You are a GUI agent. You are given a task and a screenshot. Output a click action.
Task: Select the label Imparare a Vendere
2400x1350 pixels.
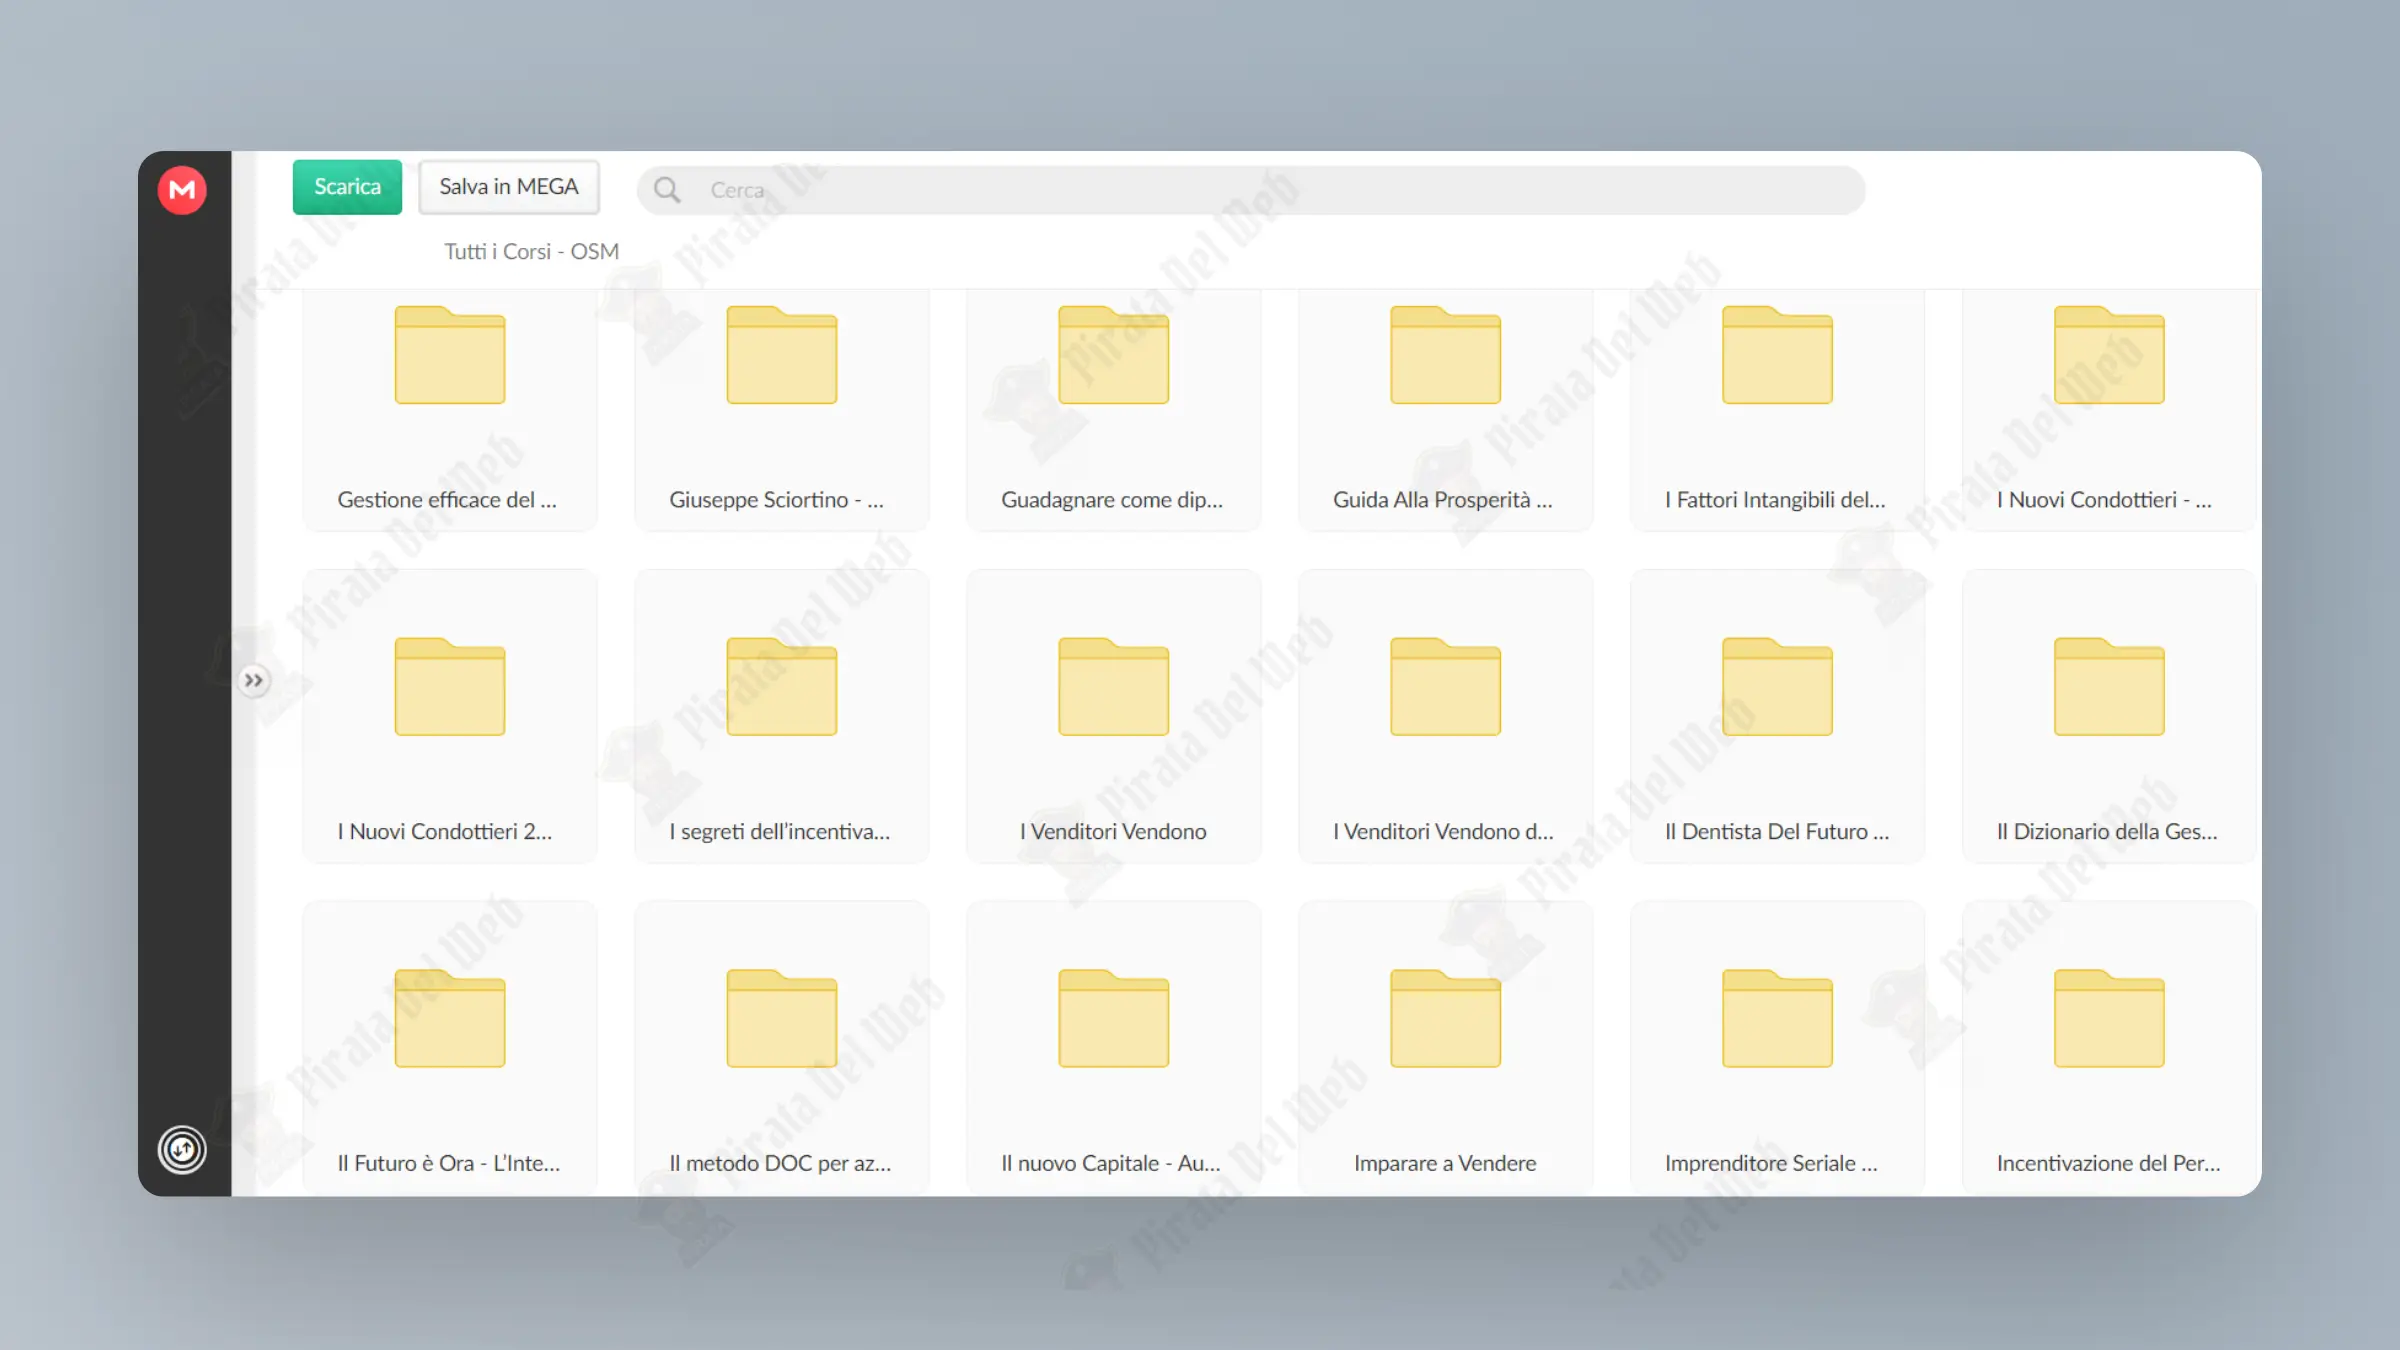pyautogui.click(x=1446, y=1164)
